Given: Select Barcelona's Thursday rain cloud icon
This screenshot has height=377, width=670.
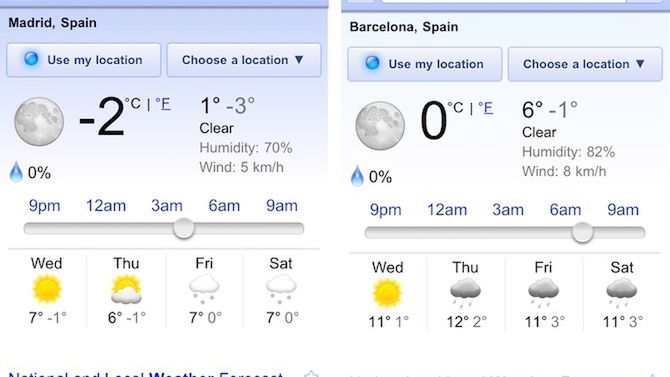Looking at the screenshot, I should point(465,293).
